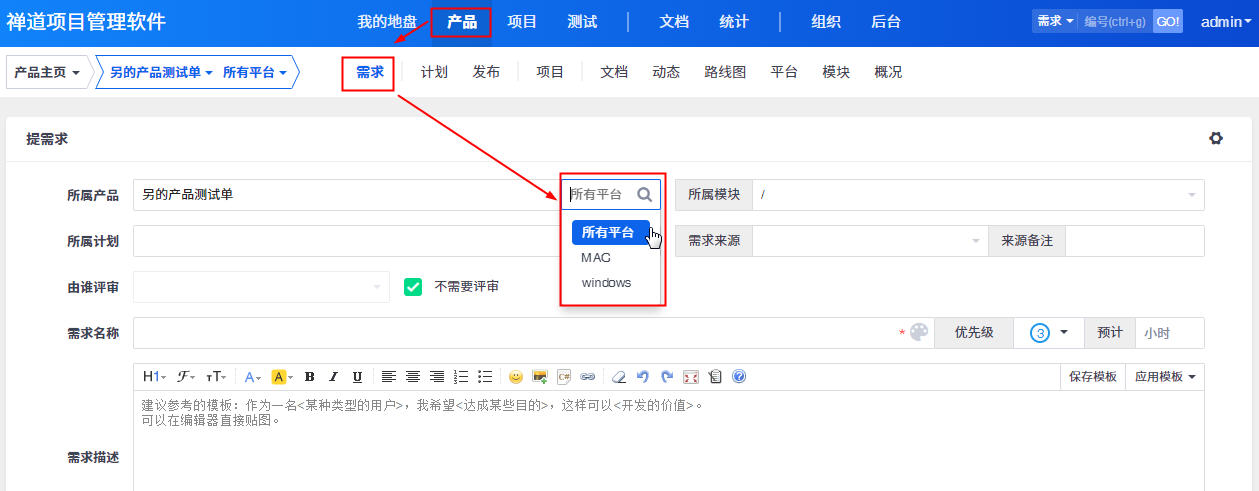
Task: Choose windows from the platform list
Action: (607, 283)
